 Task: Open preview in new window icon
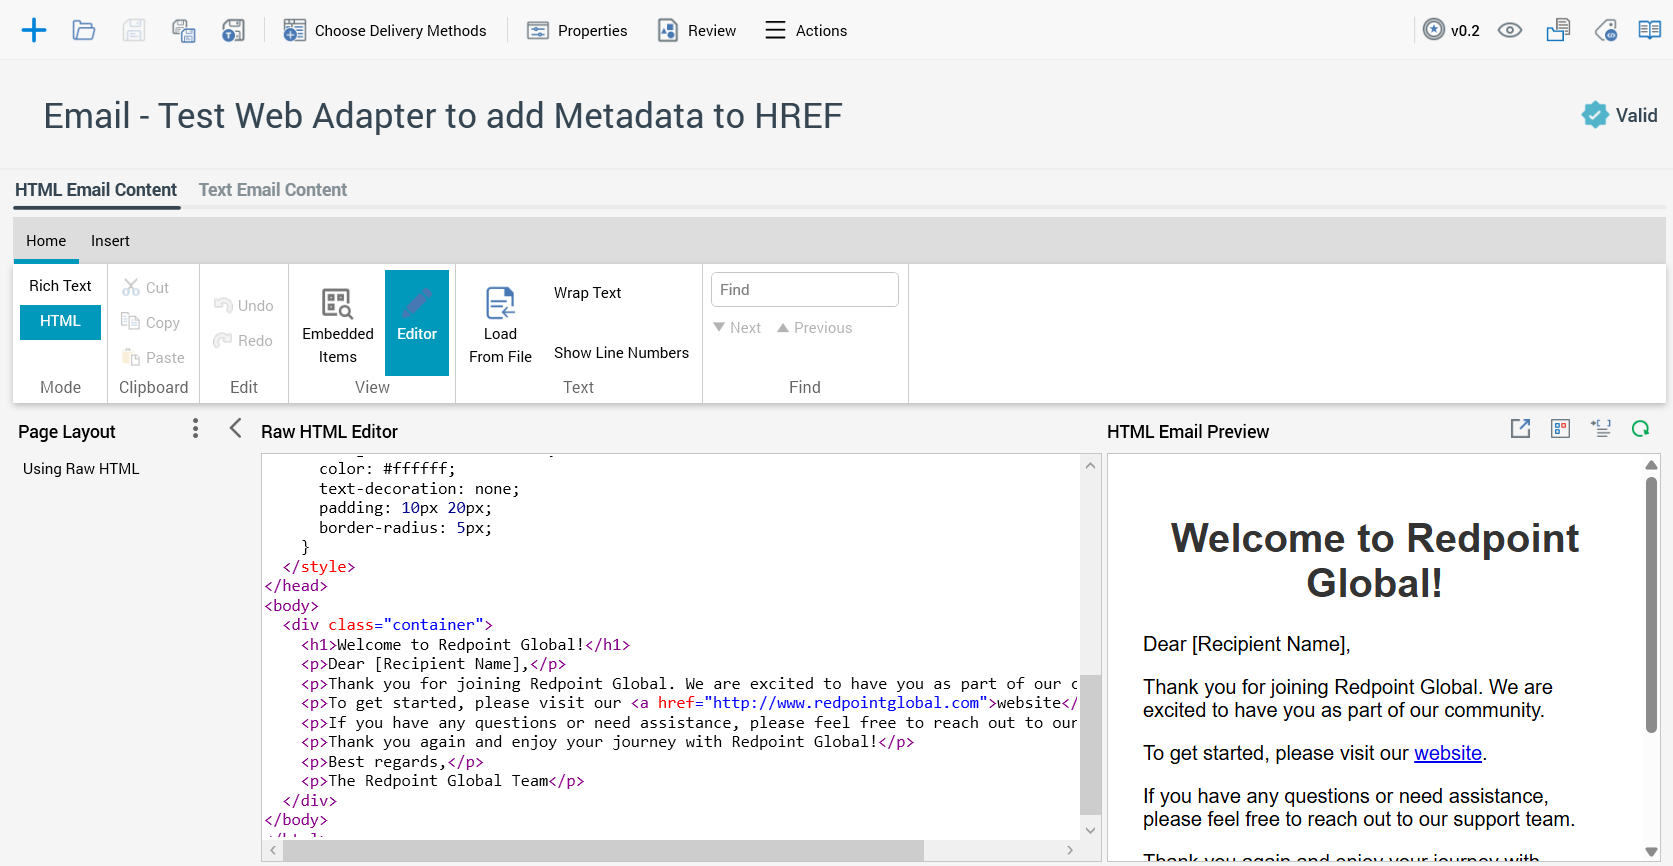pos(1520,429)
